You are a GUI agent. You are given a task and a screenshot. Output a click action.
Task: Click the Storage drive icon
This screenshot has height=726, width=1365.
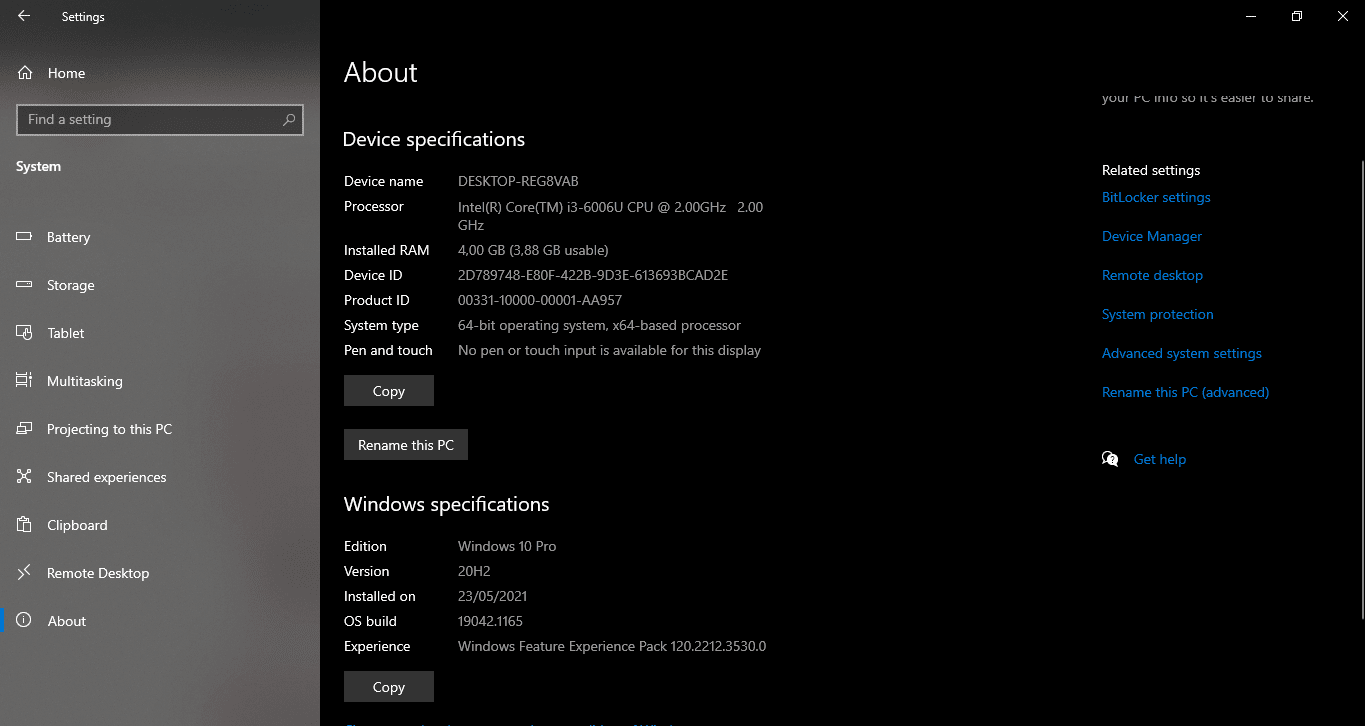tap(25, 285)
